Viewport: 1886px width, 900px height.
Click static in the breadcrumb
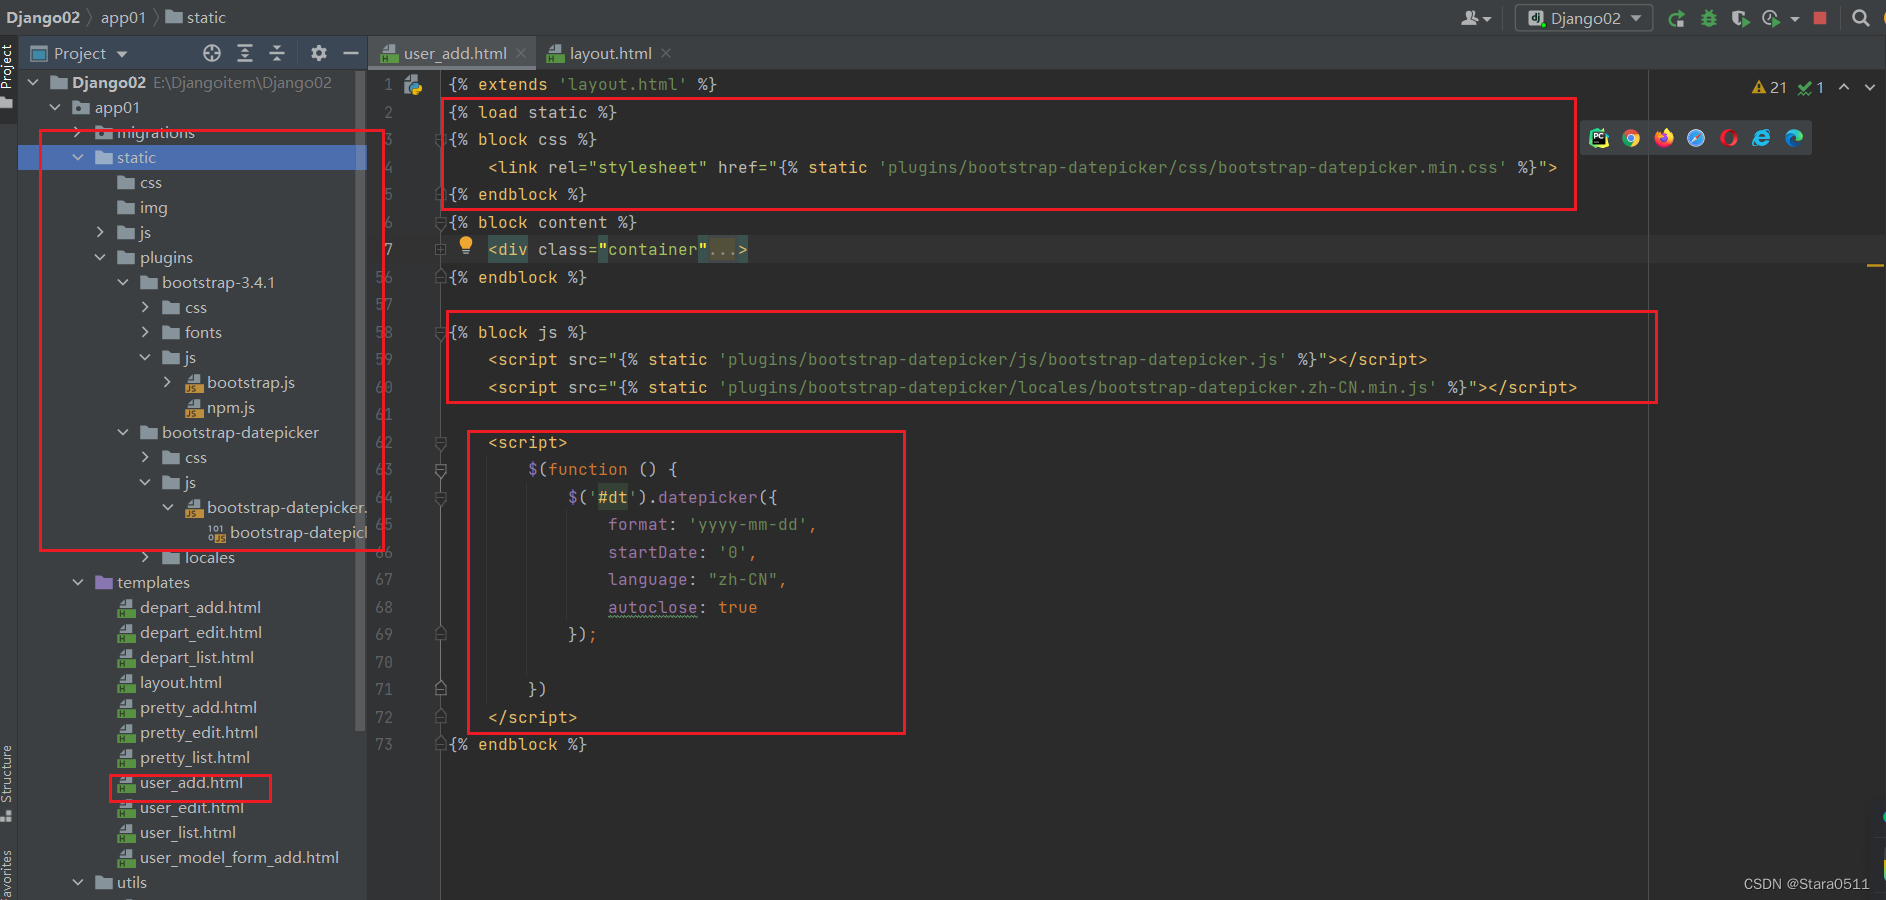pyautogui.click(x=195, y=17)
